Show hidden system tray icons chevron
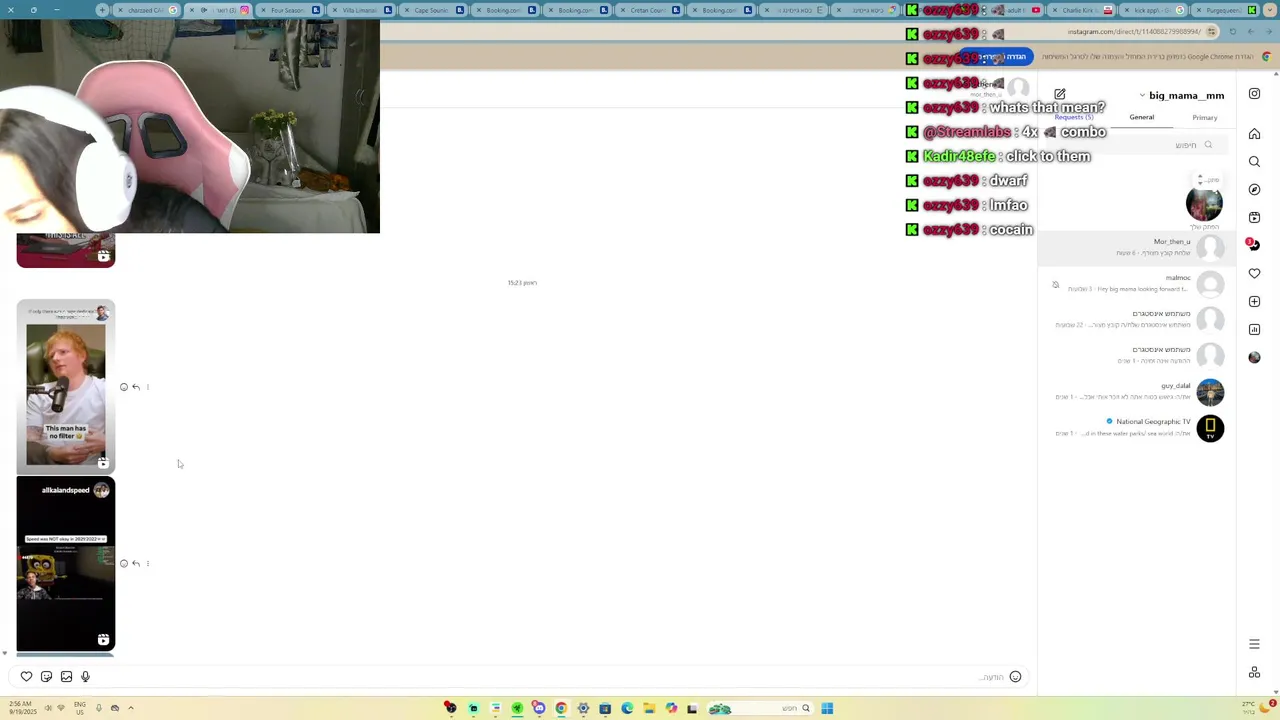The height and width of the screenshot is (720, 1280). click(130, 709)
